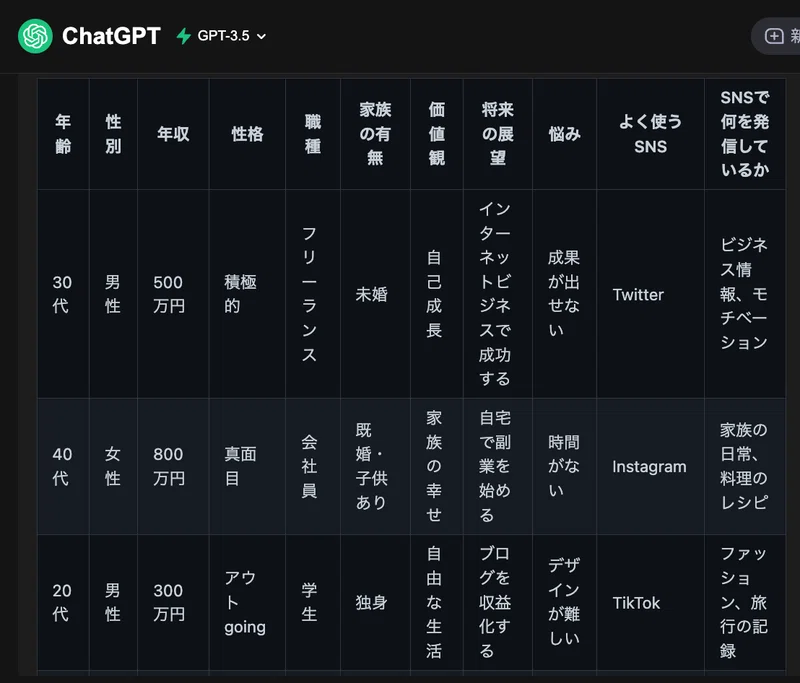Click the ChatGPT title text
Image resolution: width=800 pixels, height=683 pixels.
(x=111, y=36)
